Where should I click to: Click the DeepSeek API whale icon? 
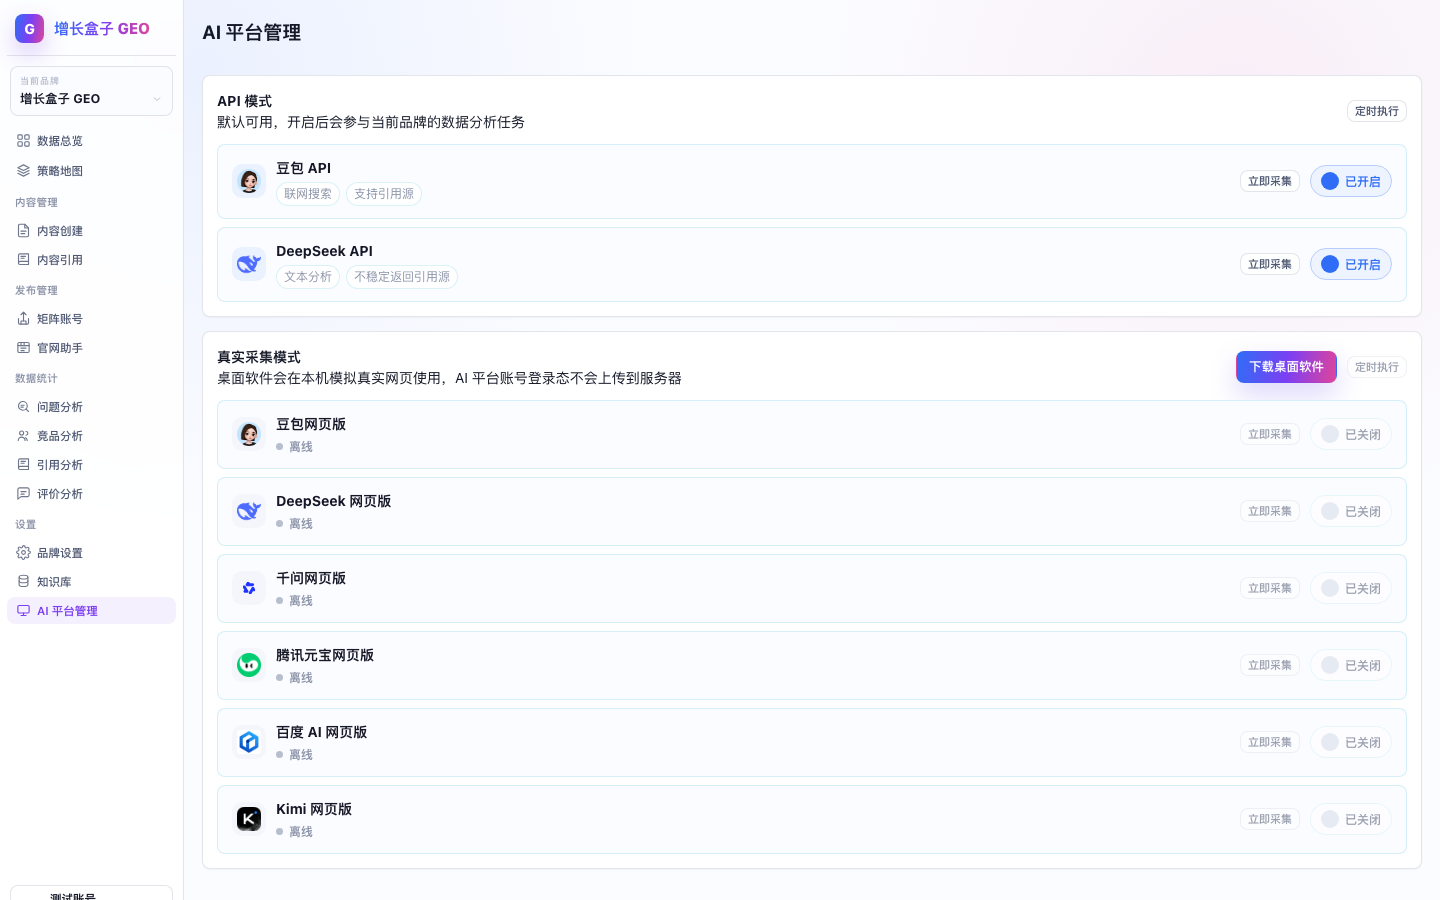(x=249, y=264)
